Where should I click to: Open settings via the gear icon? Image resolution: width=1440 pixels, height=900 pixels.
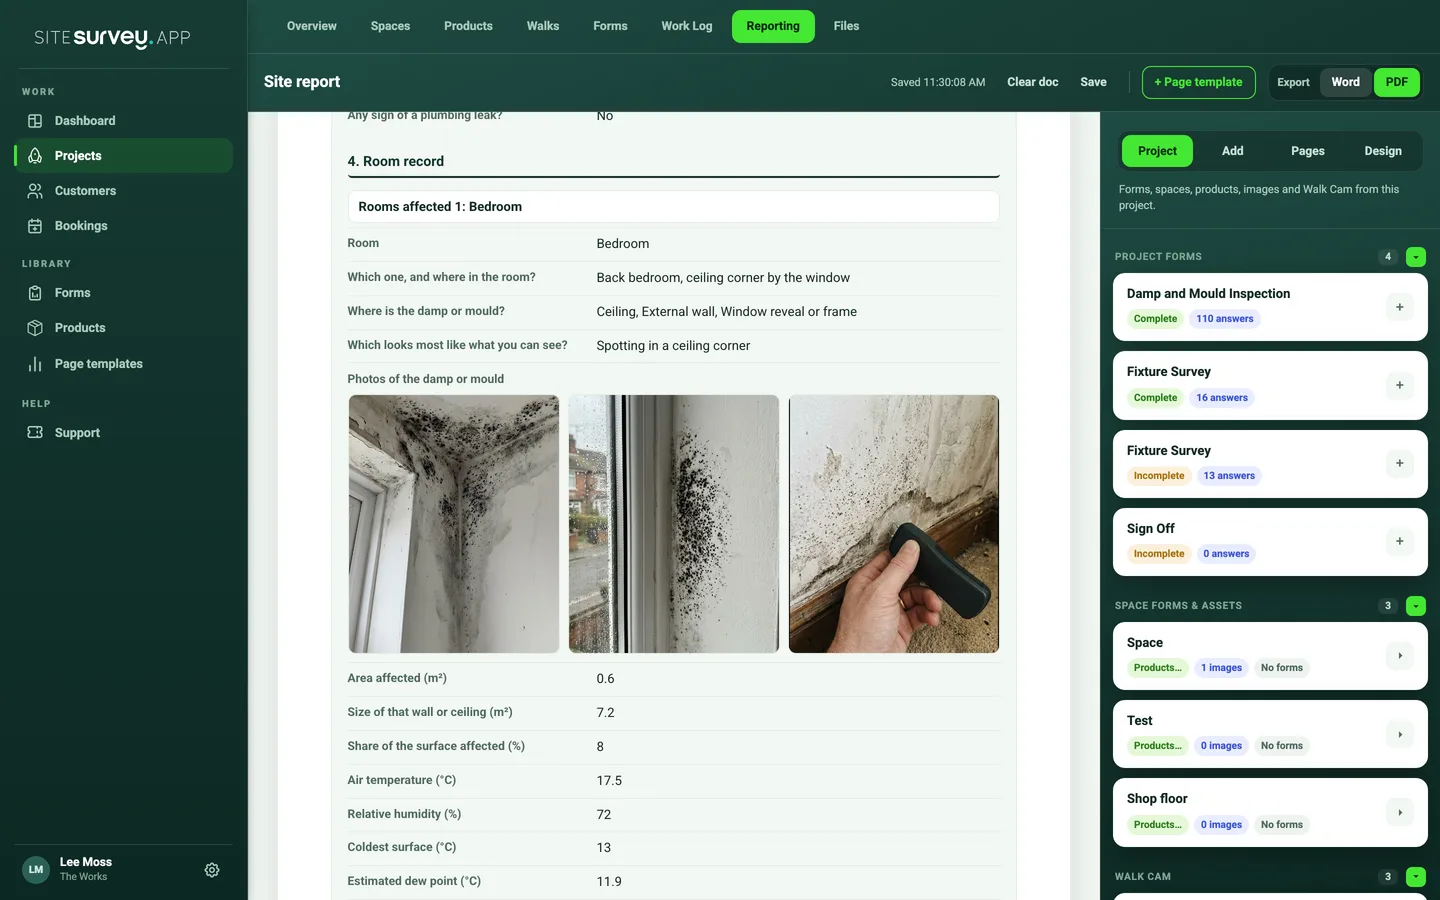coord(212,870)
